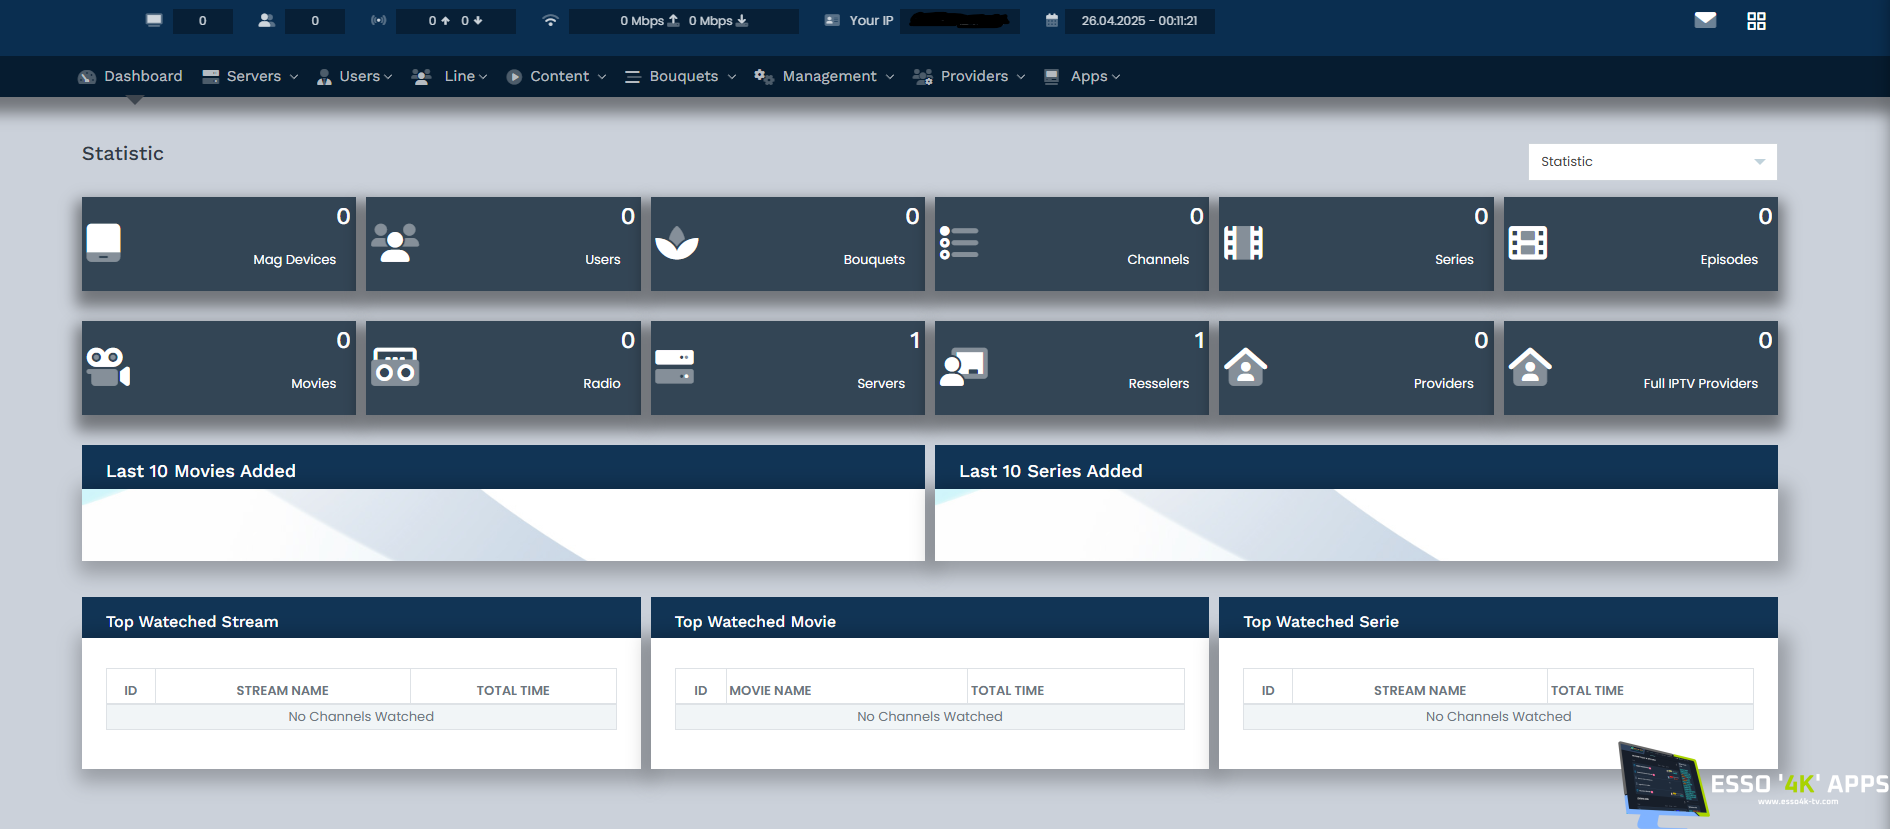
Task: Click the Mag Devices tablet icon
Action: [x=104, y=243]
